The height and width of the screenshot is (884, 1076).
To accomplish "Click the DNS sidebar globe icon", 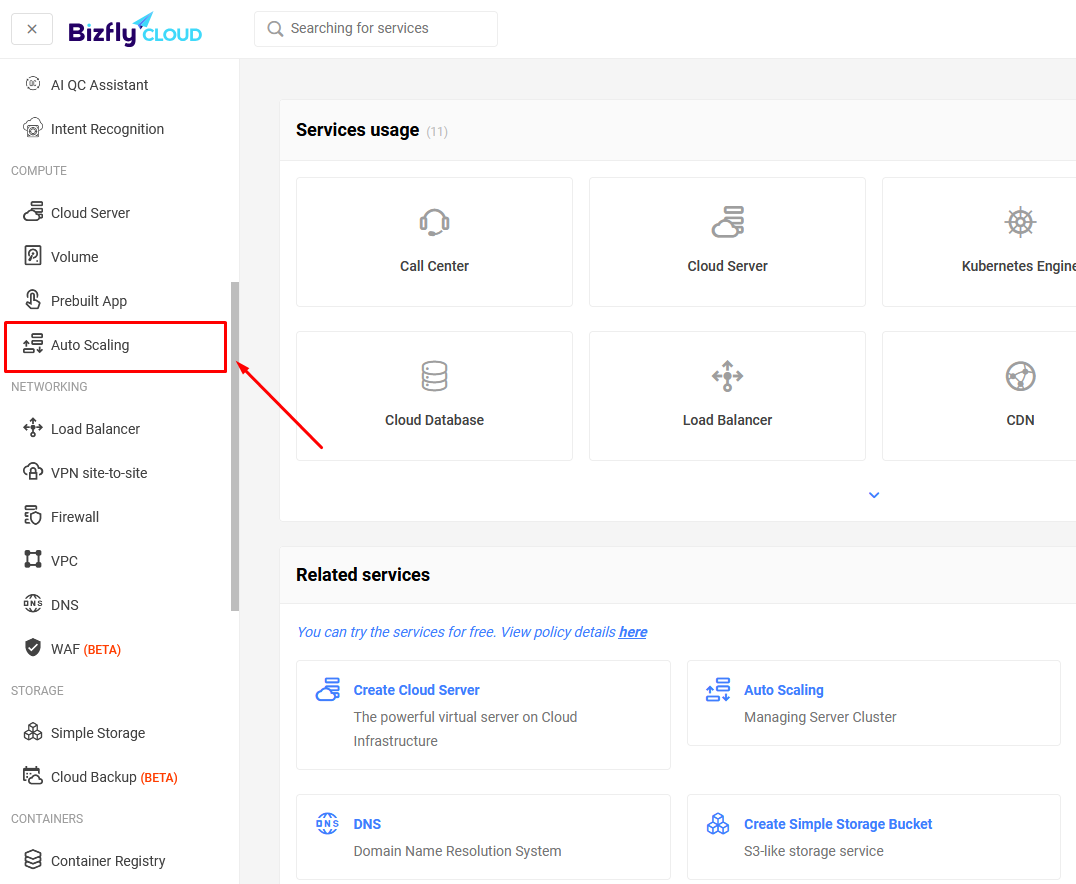I will point(33,604).
